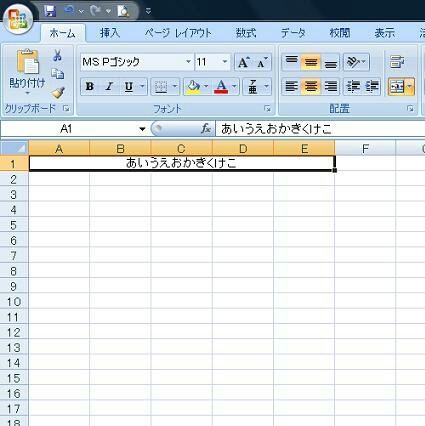Click the fx insert function button
425x426 pixels.
click(206, 129)
